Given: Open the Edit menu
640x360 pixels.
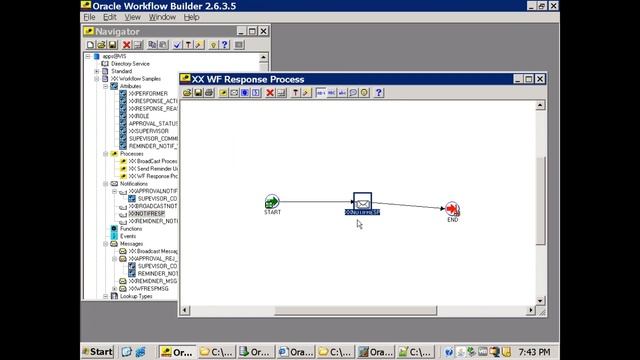Looking at the screenshot, I should tap(109, 17).
